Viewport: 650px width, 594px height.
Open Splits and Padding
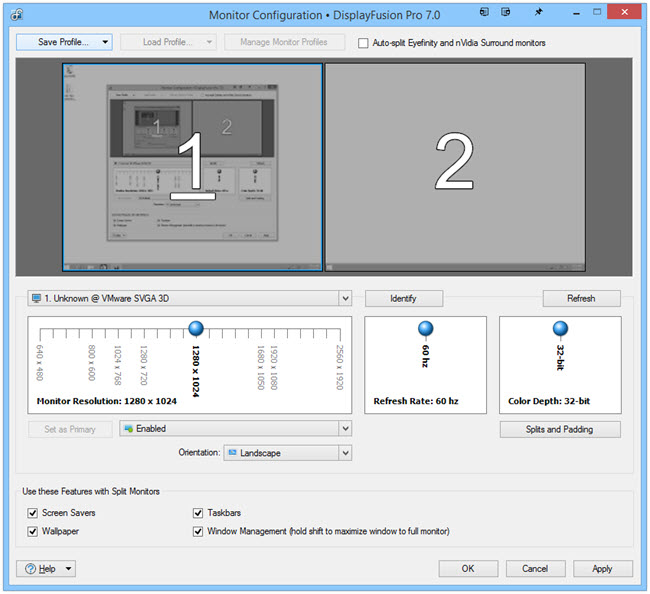pos(560,429)
